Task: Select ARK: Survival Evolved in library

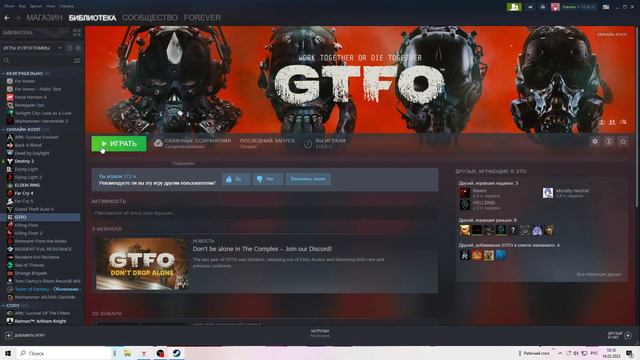Action: pyautogui.click(x=36, y=137)
